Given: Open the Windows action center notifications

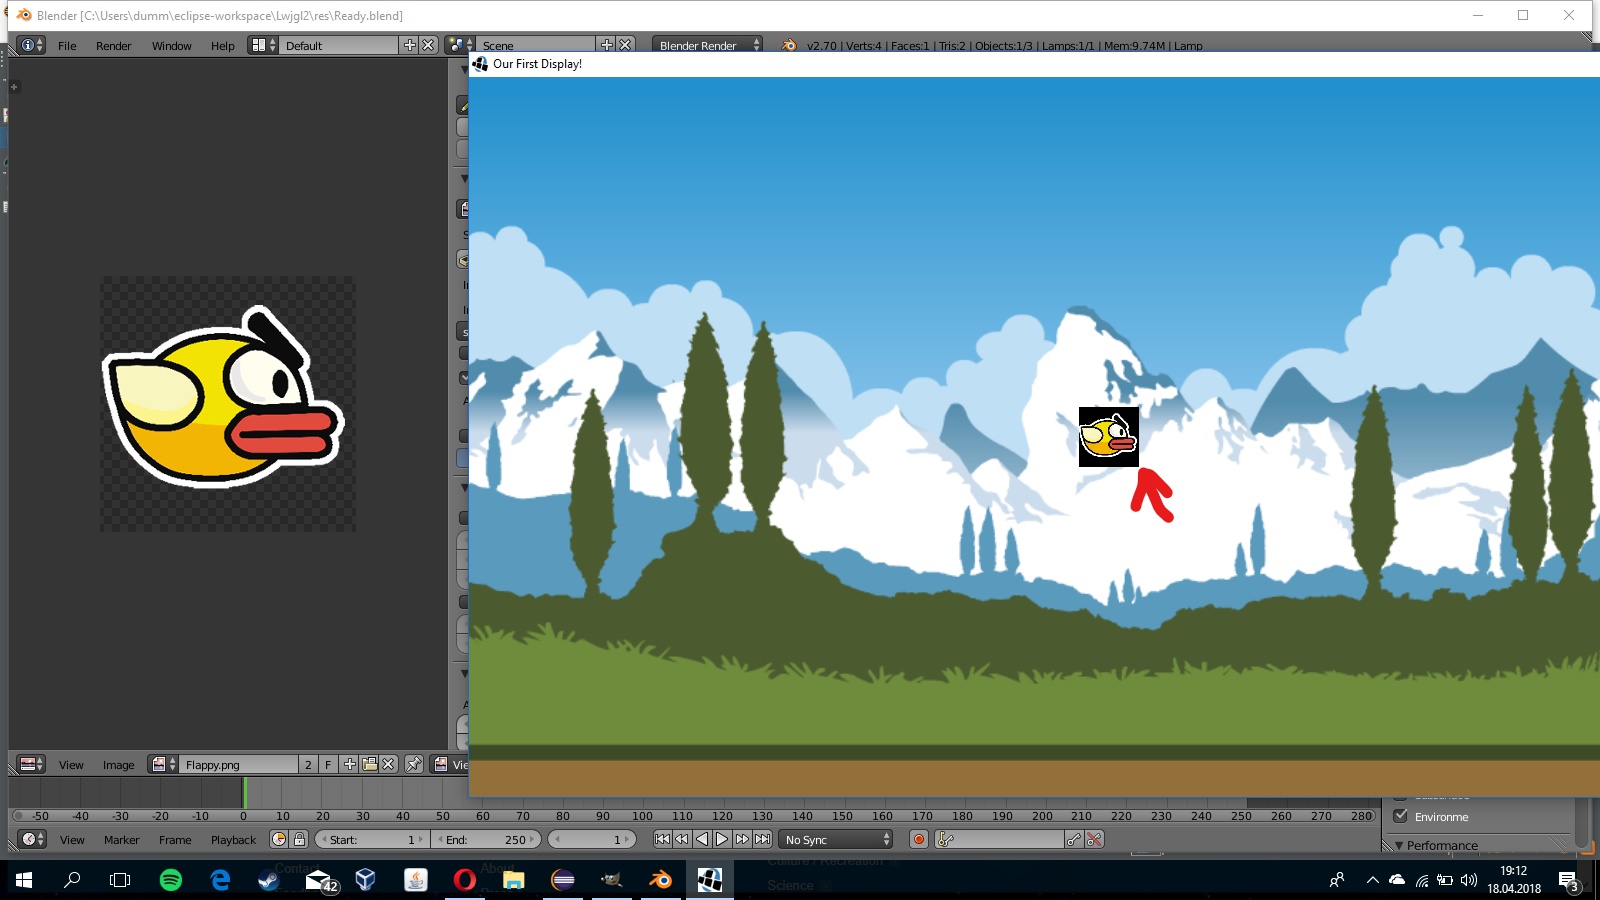Looking at the screenshot, I should click(1568, 880).
